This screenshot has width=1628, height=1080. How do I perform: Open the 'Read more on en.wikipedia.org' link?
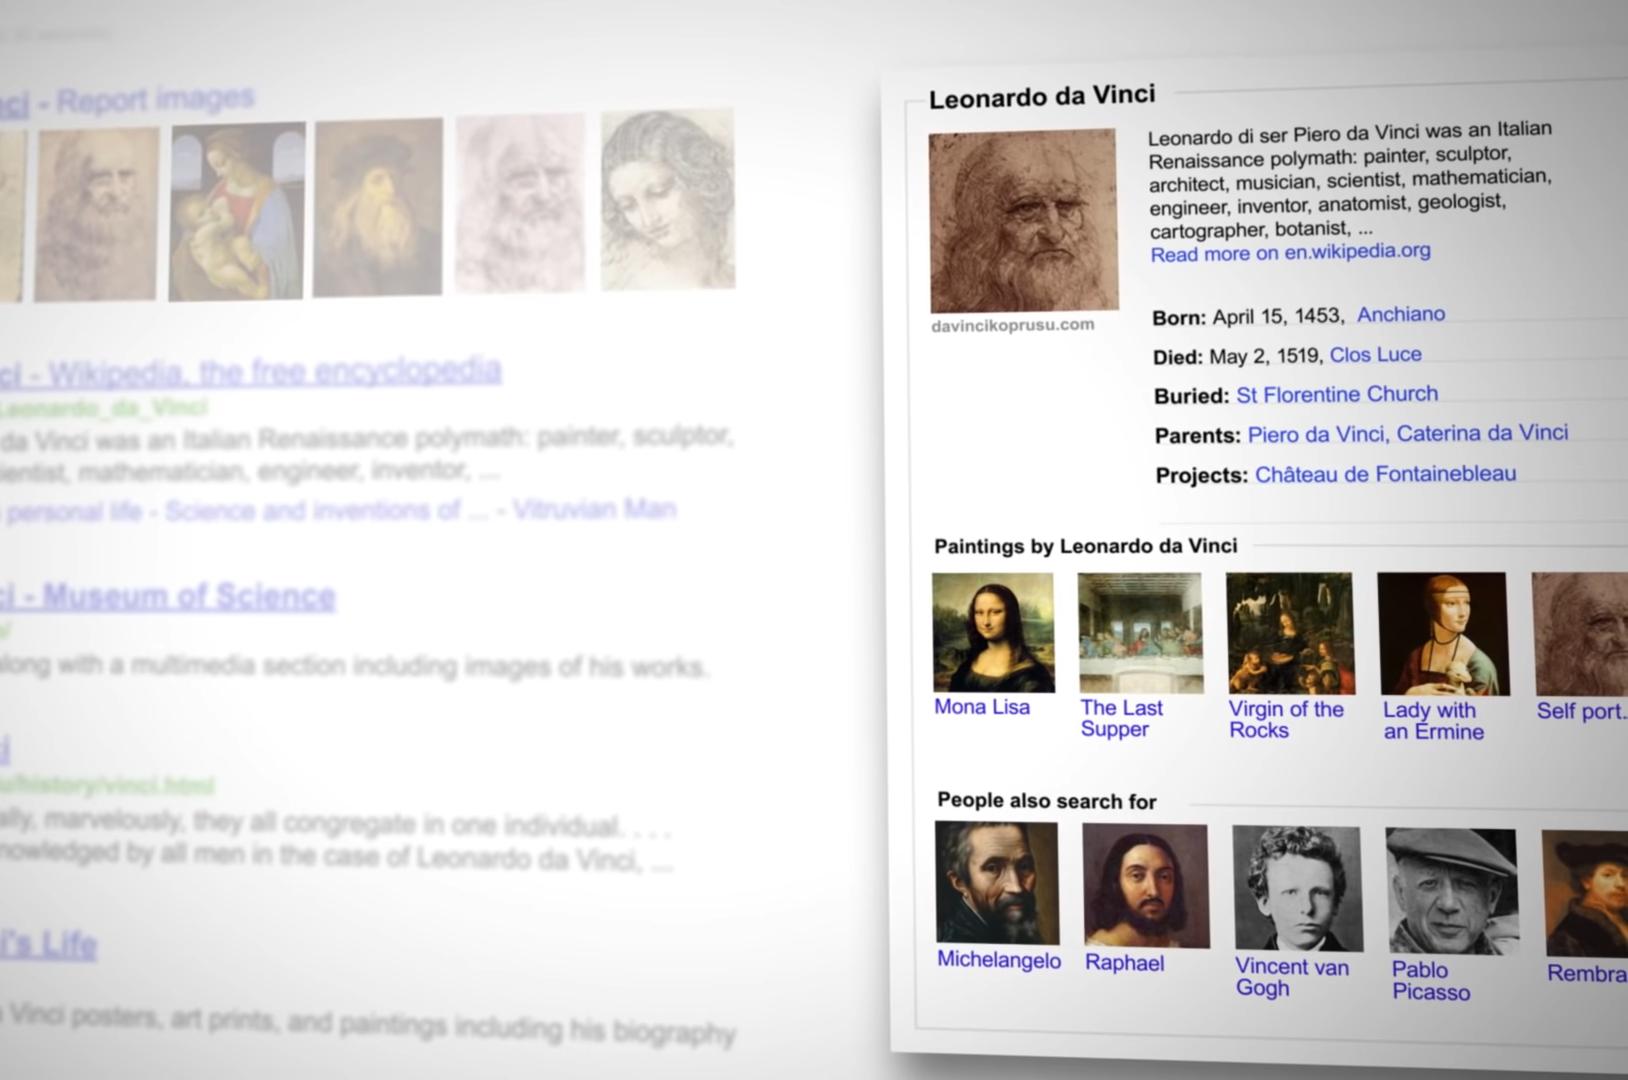coord(1290,252)
